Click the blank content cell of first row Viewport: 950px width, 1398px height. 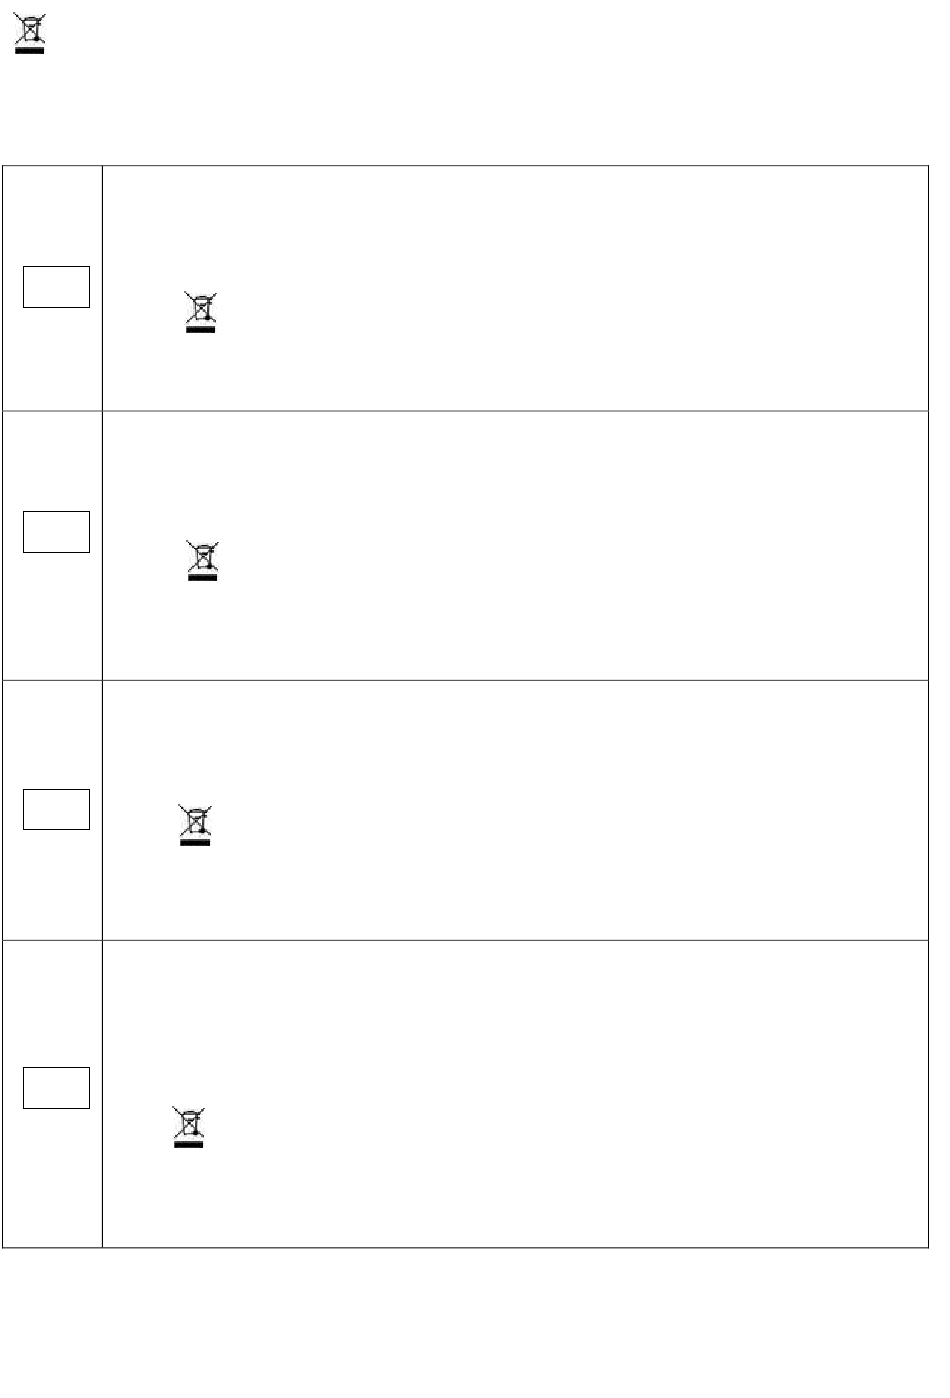pyautogui.click(x=515, y=288)
